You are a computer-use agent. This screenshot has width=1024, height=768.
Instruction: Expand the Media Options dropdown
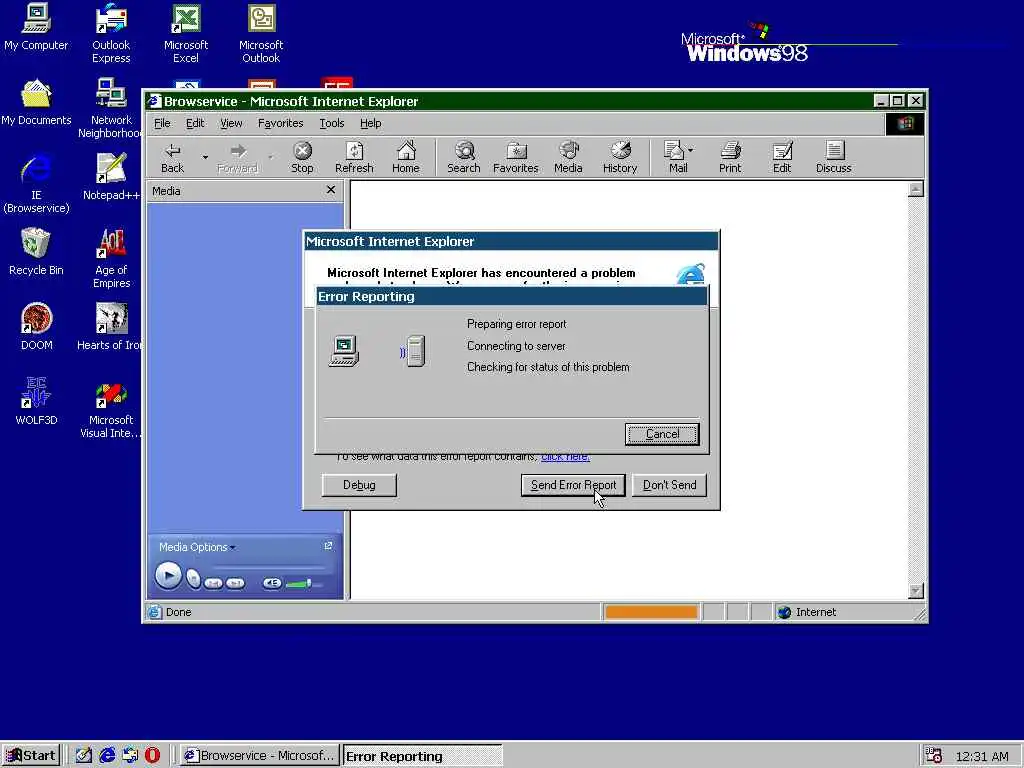[197, 547]
